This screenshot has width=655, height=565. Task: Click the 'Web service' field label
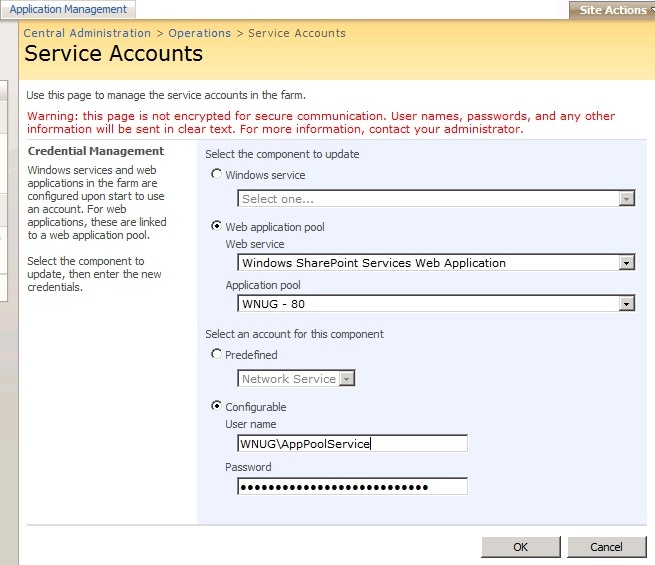[x=255, y=244]
